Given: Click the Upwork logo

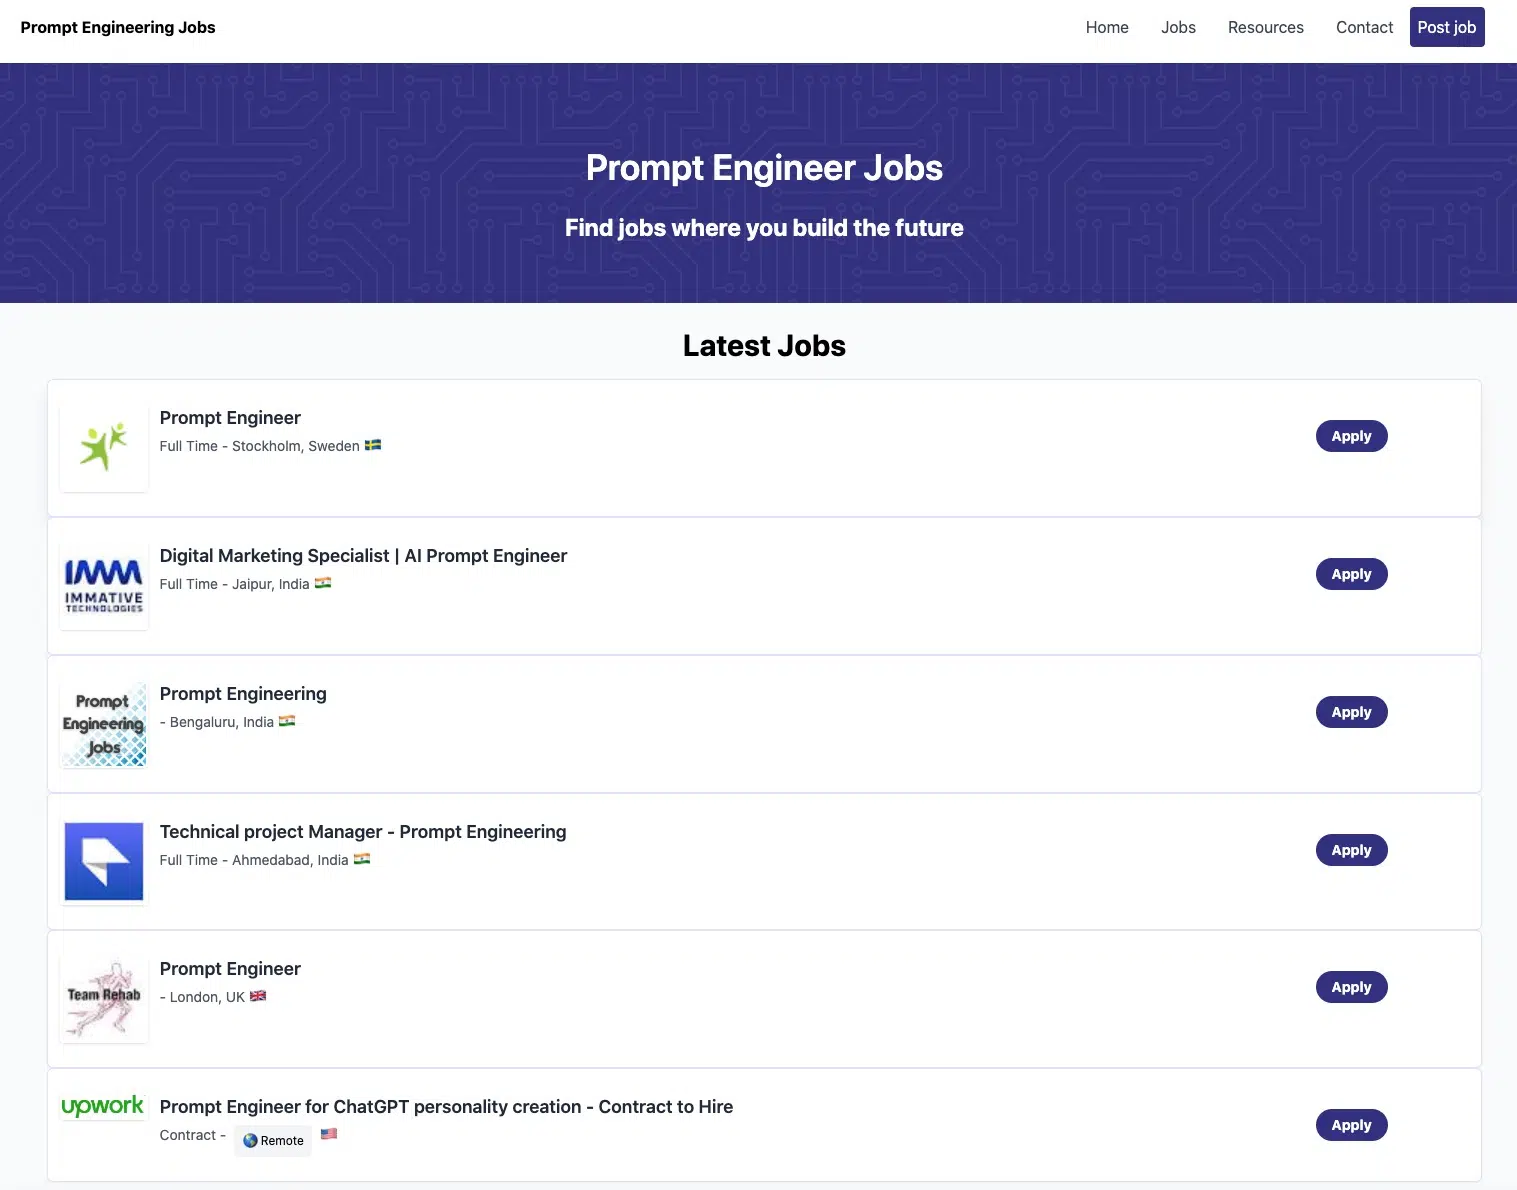Looking at the screenshot, I should click(x=103, y=1106).
